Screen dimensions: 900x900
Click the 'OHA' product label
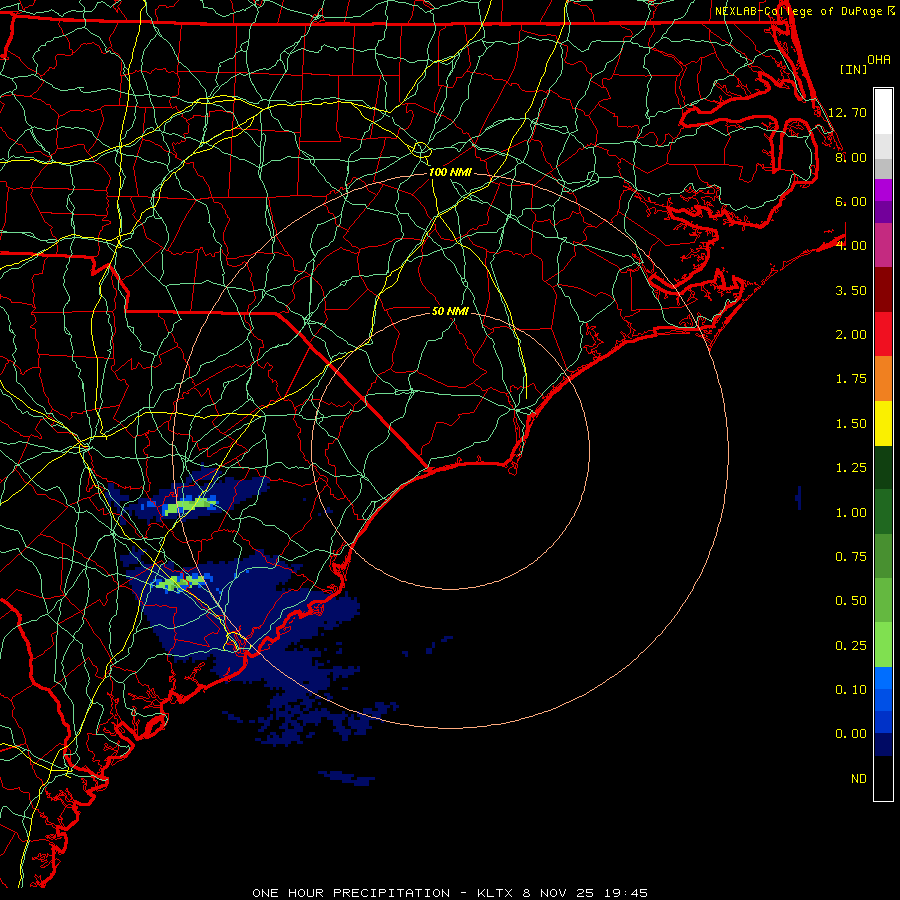[x=879, y=60]
